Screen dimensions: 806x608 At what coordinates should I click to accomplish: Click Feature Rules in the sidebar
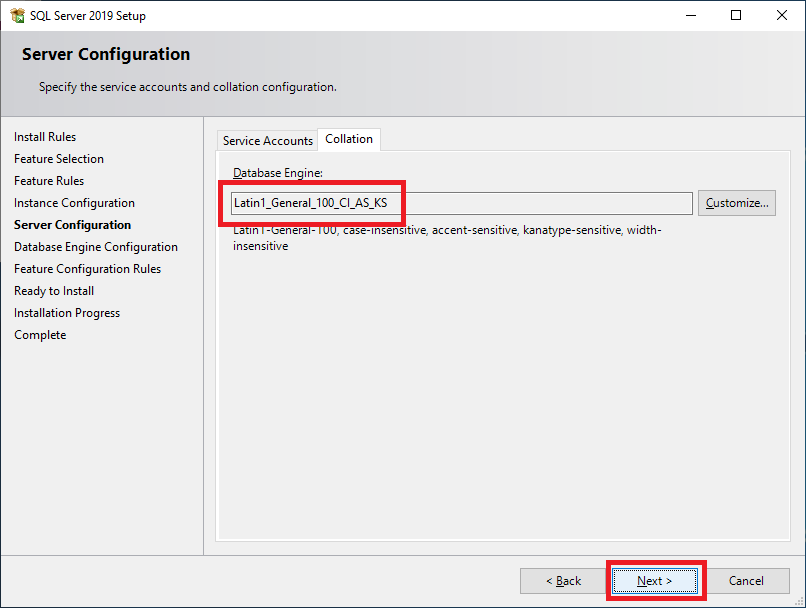(49, 181)
